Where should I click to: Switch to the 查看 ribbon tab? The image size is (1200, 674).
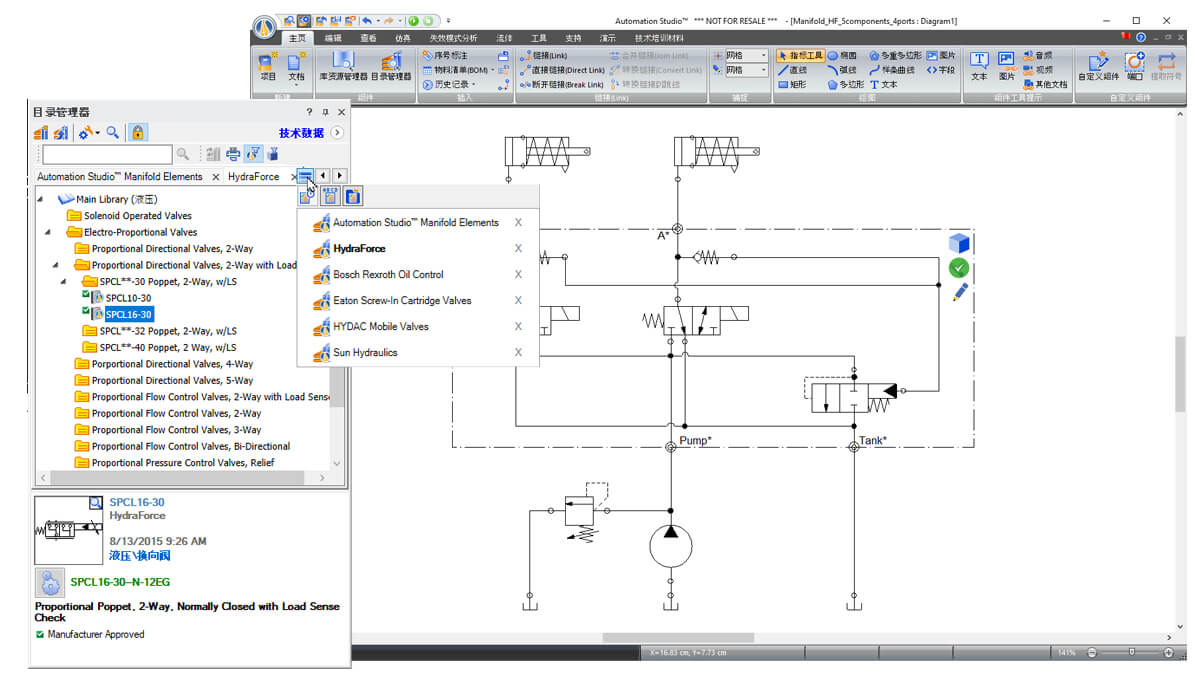(368, 37)
